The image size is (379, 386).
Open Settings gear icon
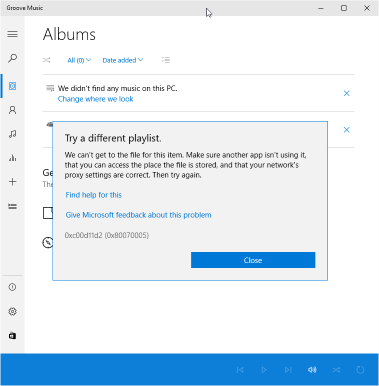click(x=12, y=311)
